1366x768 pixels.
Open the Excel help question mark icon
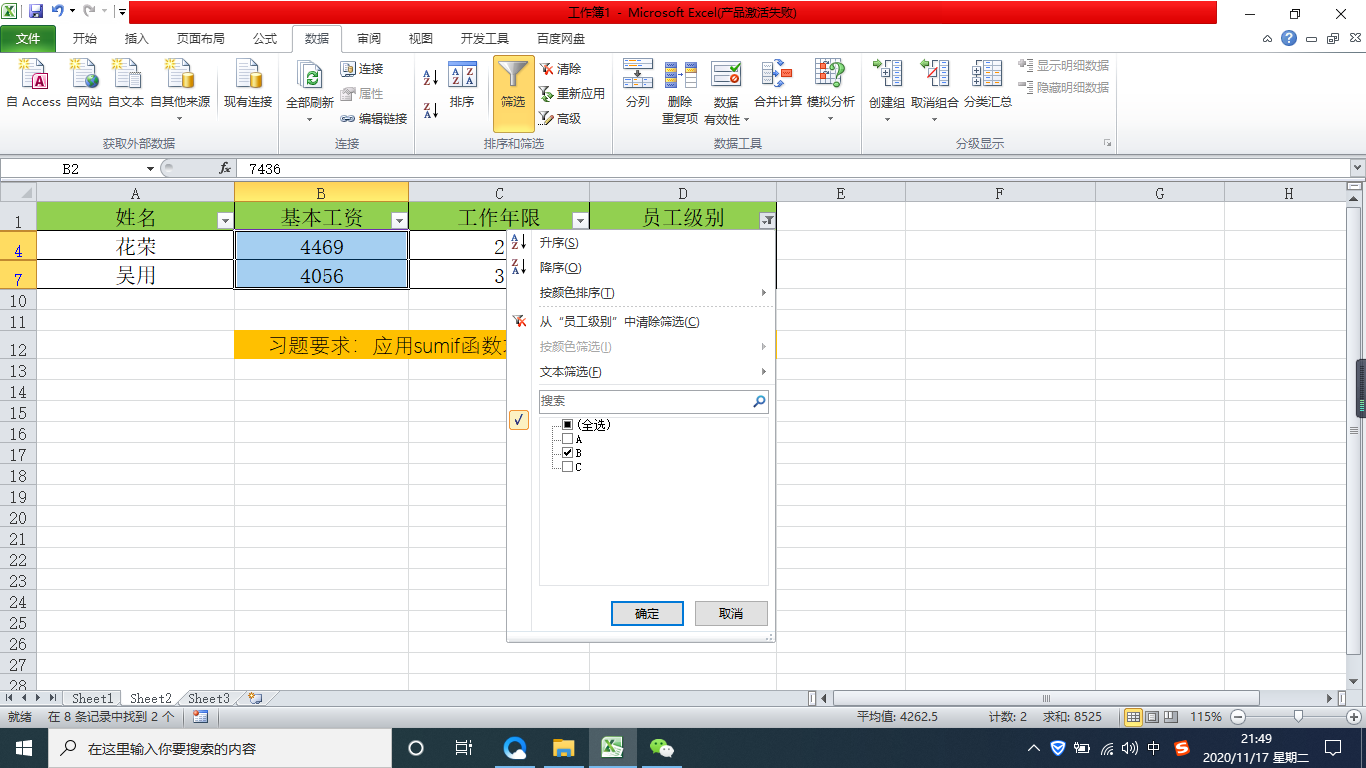coord(1289,38)
